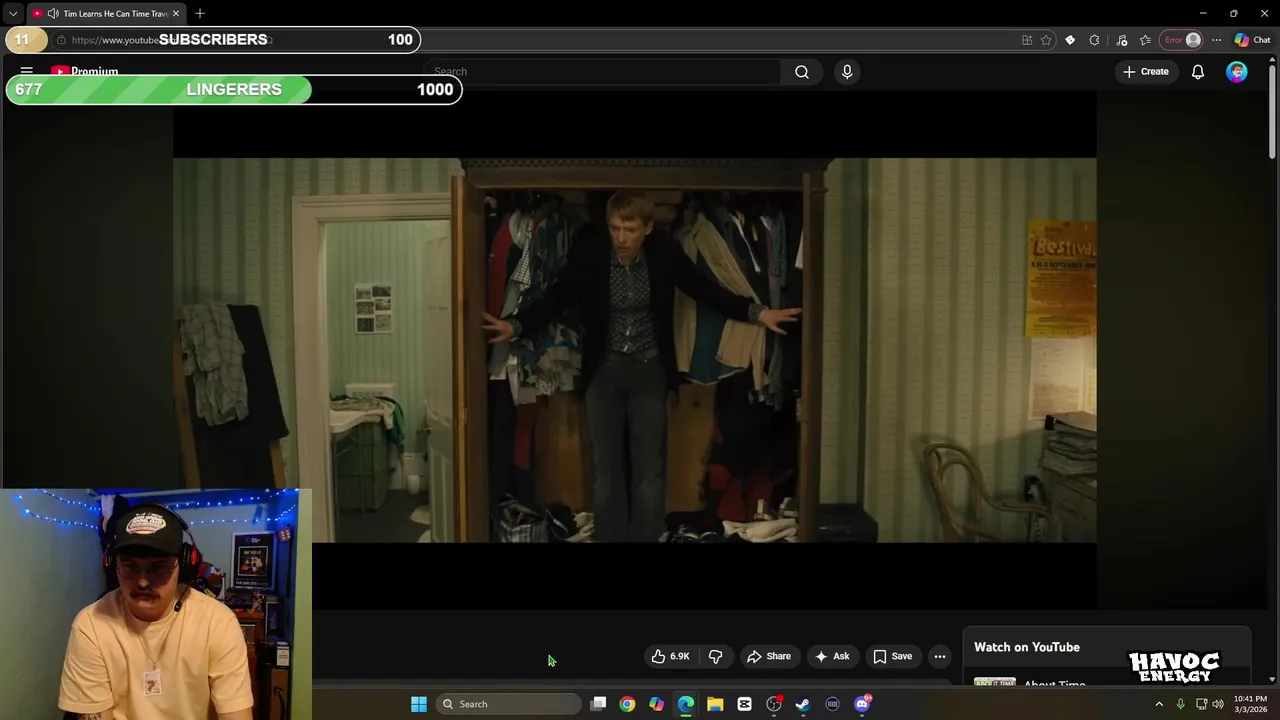Share the video

point(769,656)
